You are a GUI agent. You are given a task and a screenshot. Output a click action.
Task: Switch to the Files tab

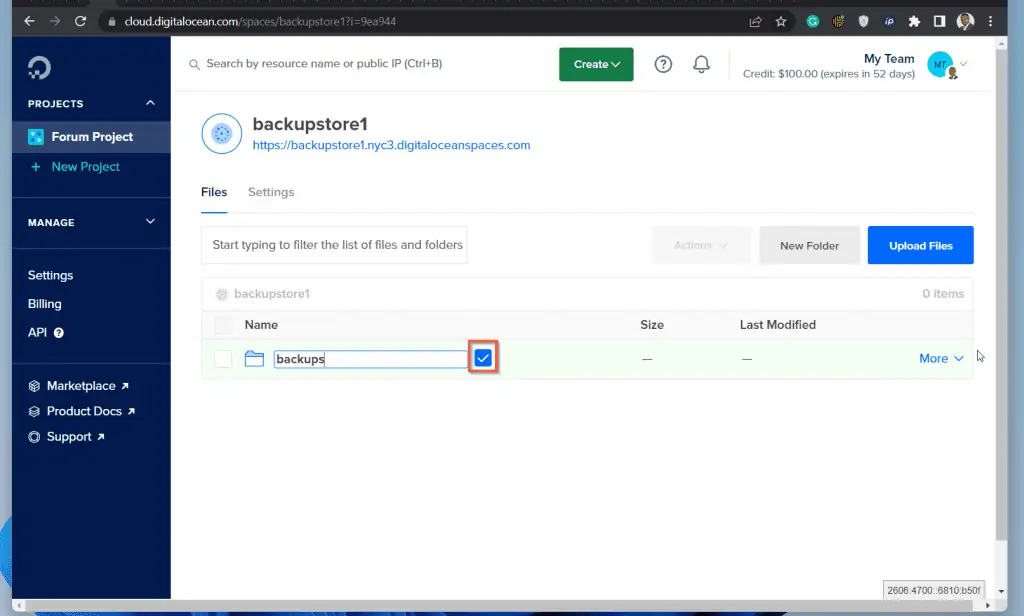214,192
